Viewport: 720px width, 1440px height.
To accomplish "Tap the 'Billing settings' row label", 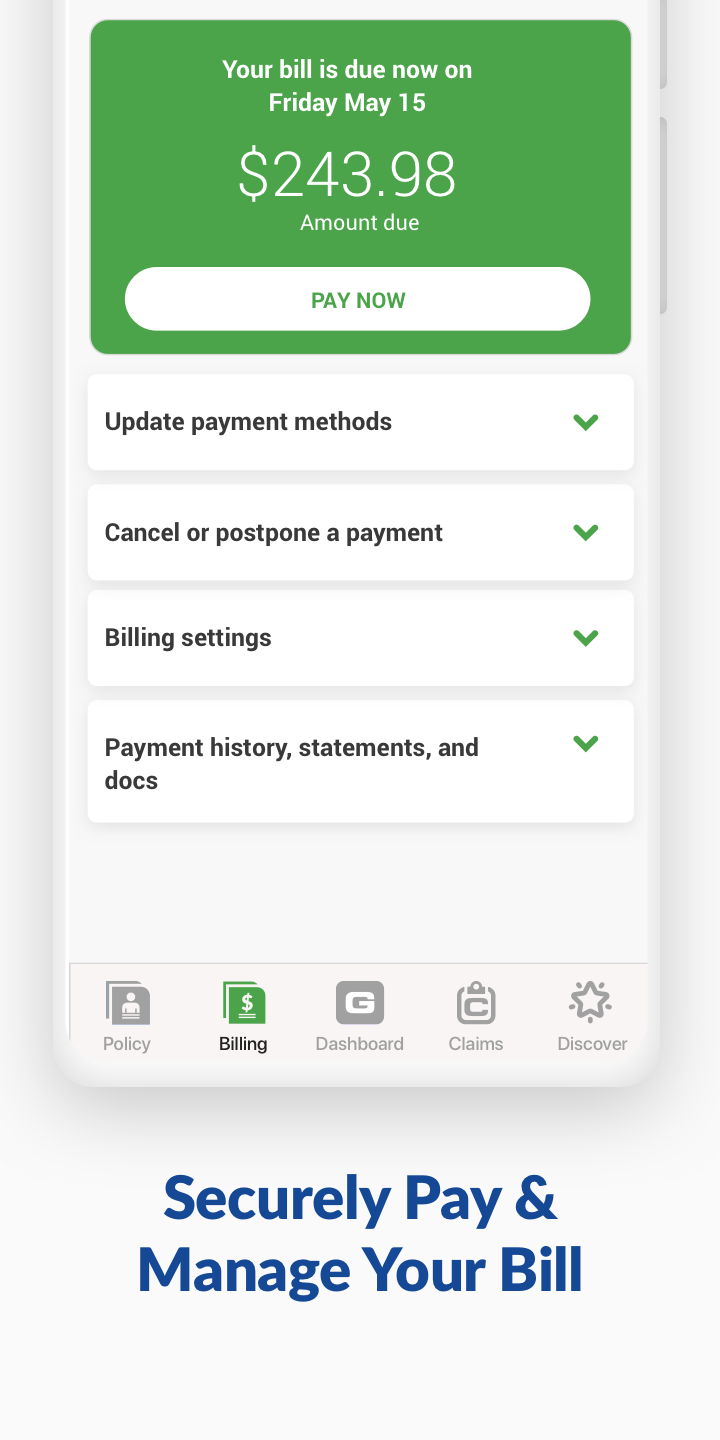I will coord(188,638).
